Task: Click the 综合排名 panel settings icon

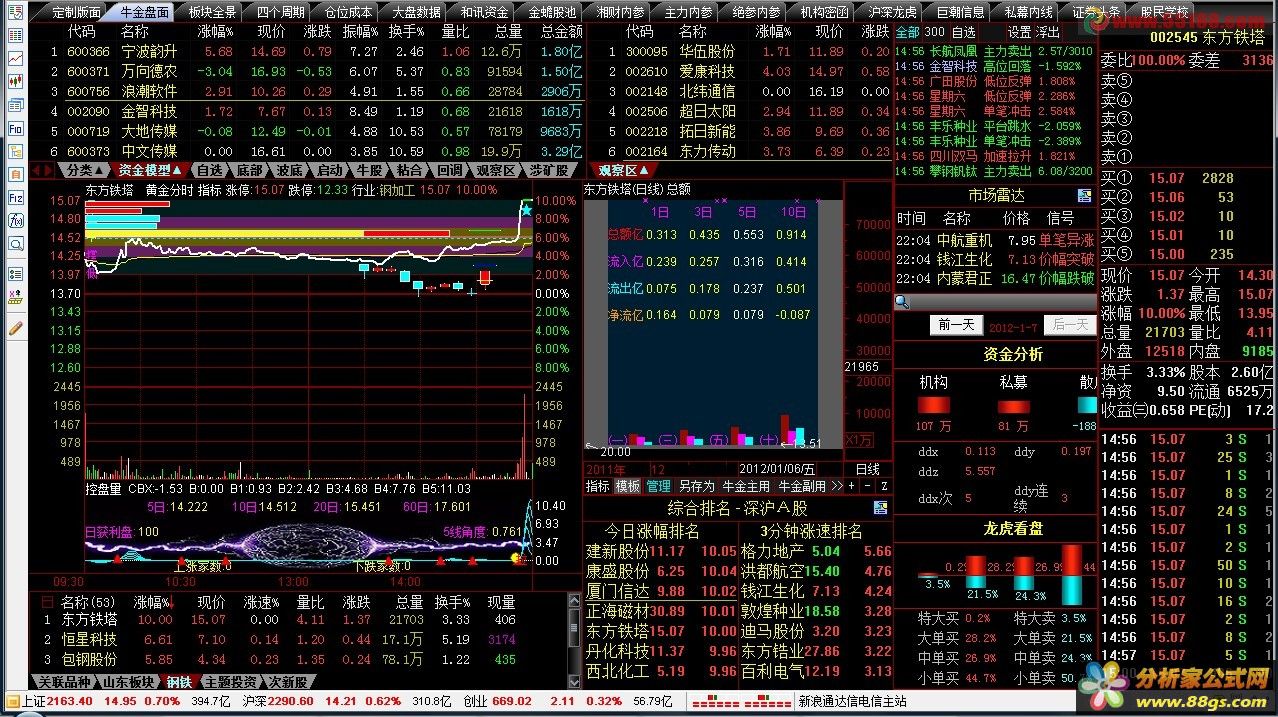Action: point(879,507)
